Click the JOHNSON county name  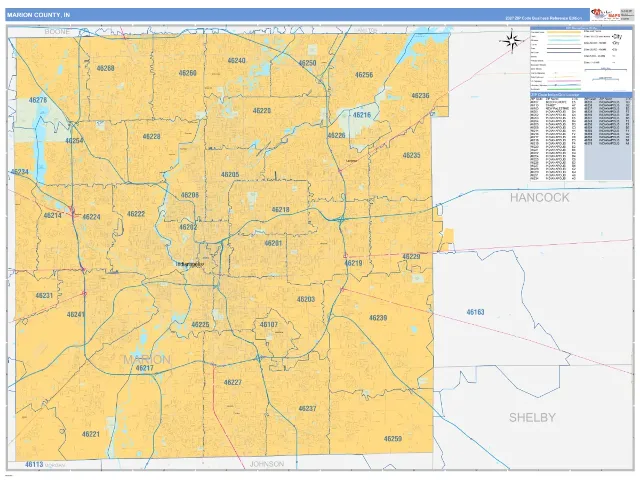267,464
